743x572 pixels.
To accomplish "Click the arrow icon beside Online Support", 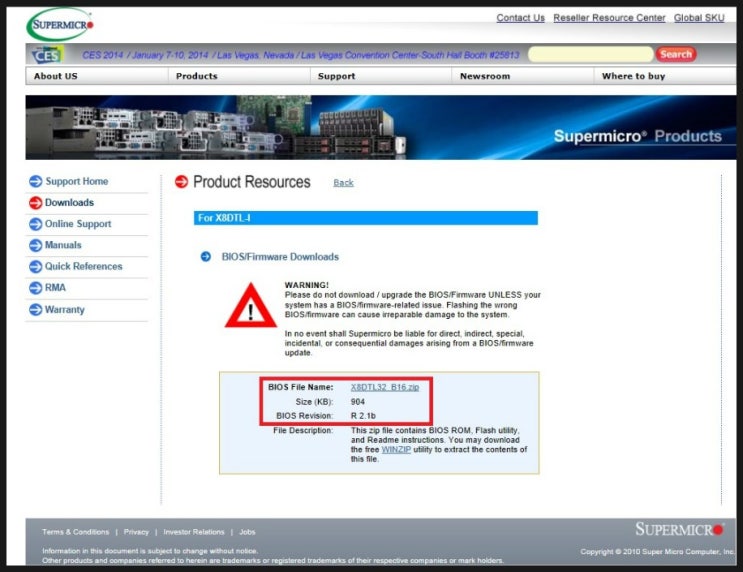I will (36, 224).
